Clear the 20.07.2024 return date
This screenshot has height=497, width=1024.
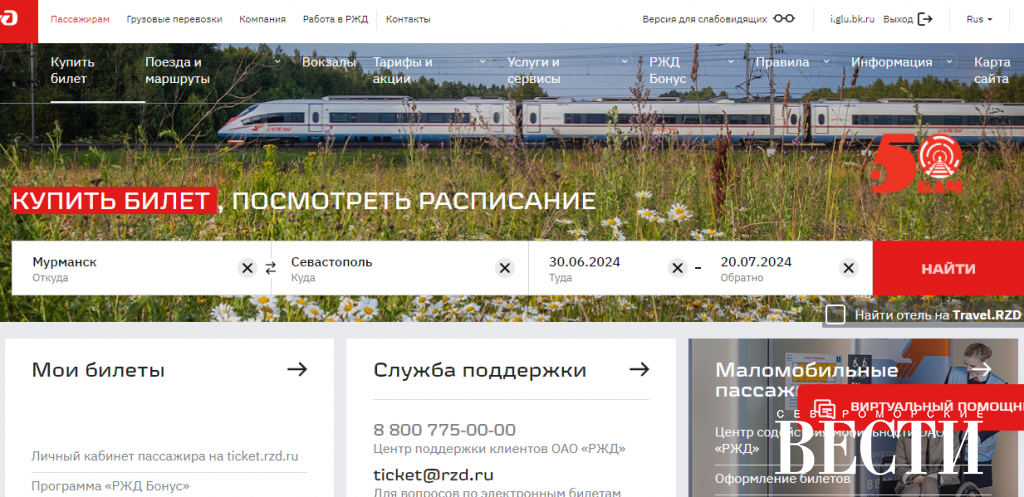pos(848,268)
